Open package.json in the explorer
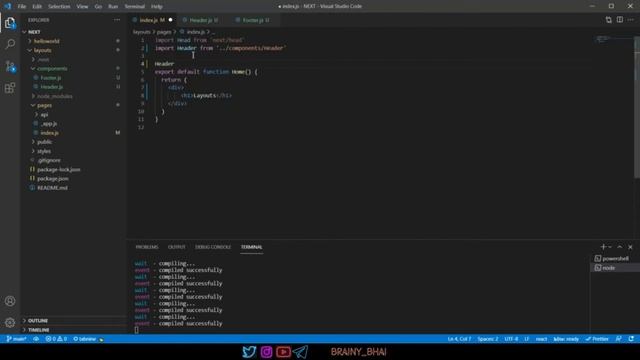The width and height of the screenshot is (640, 360). (53, 179)
